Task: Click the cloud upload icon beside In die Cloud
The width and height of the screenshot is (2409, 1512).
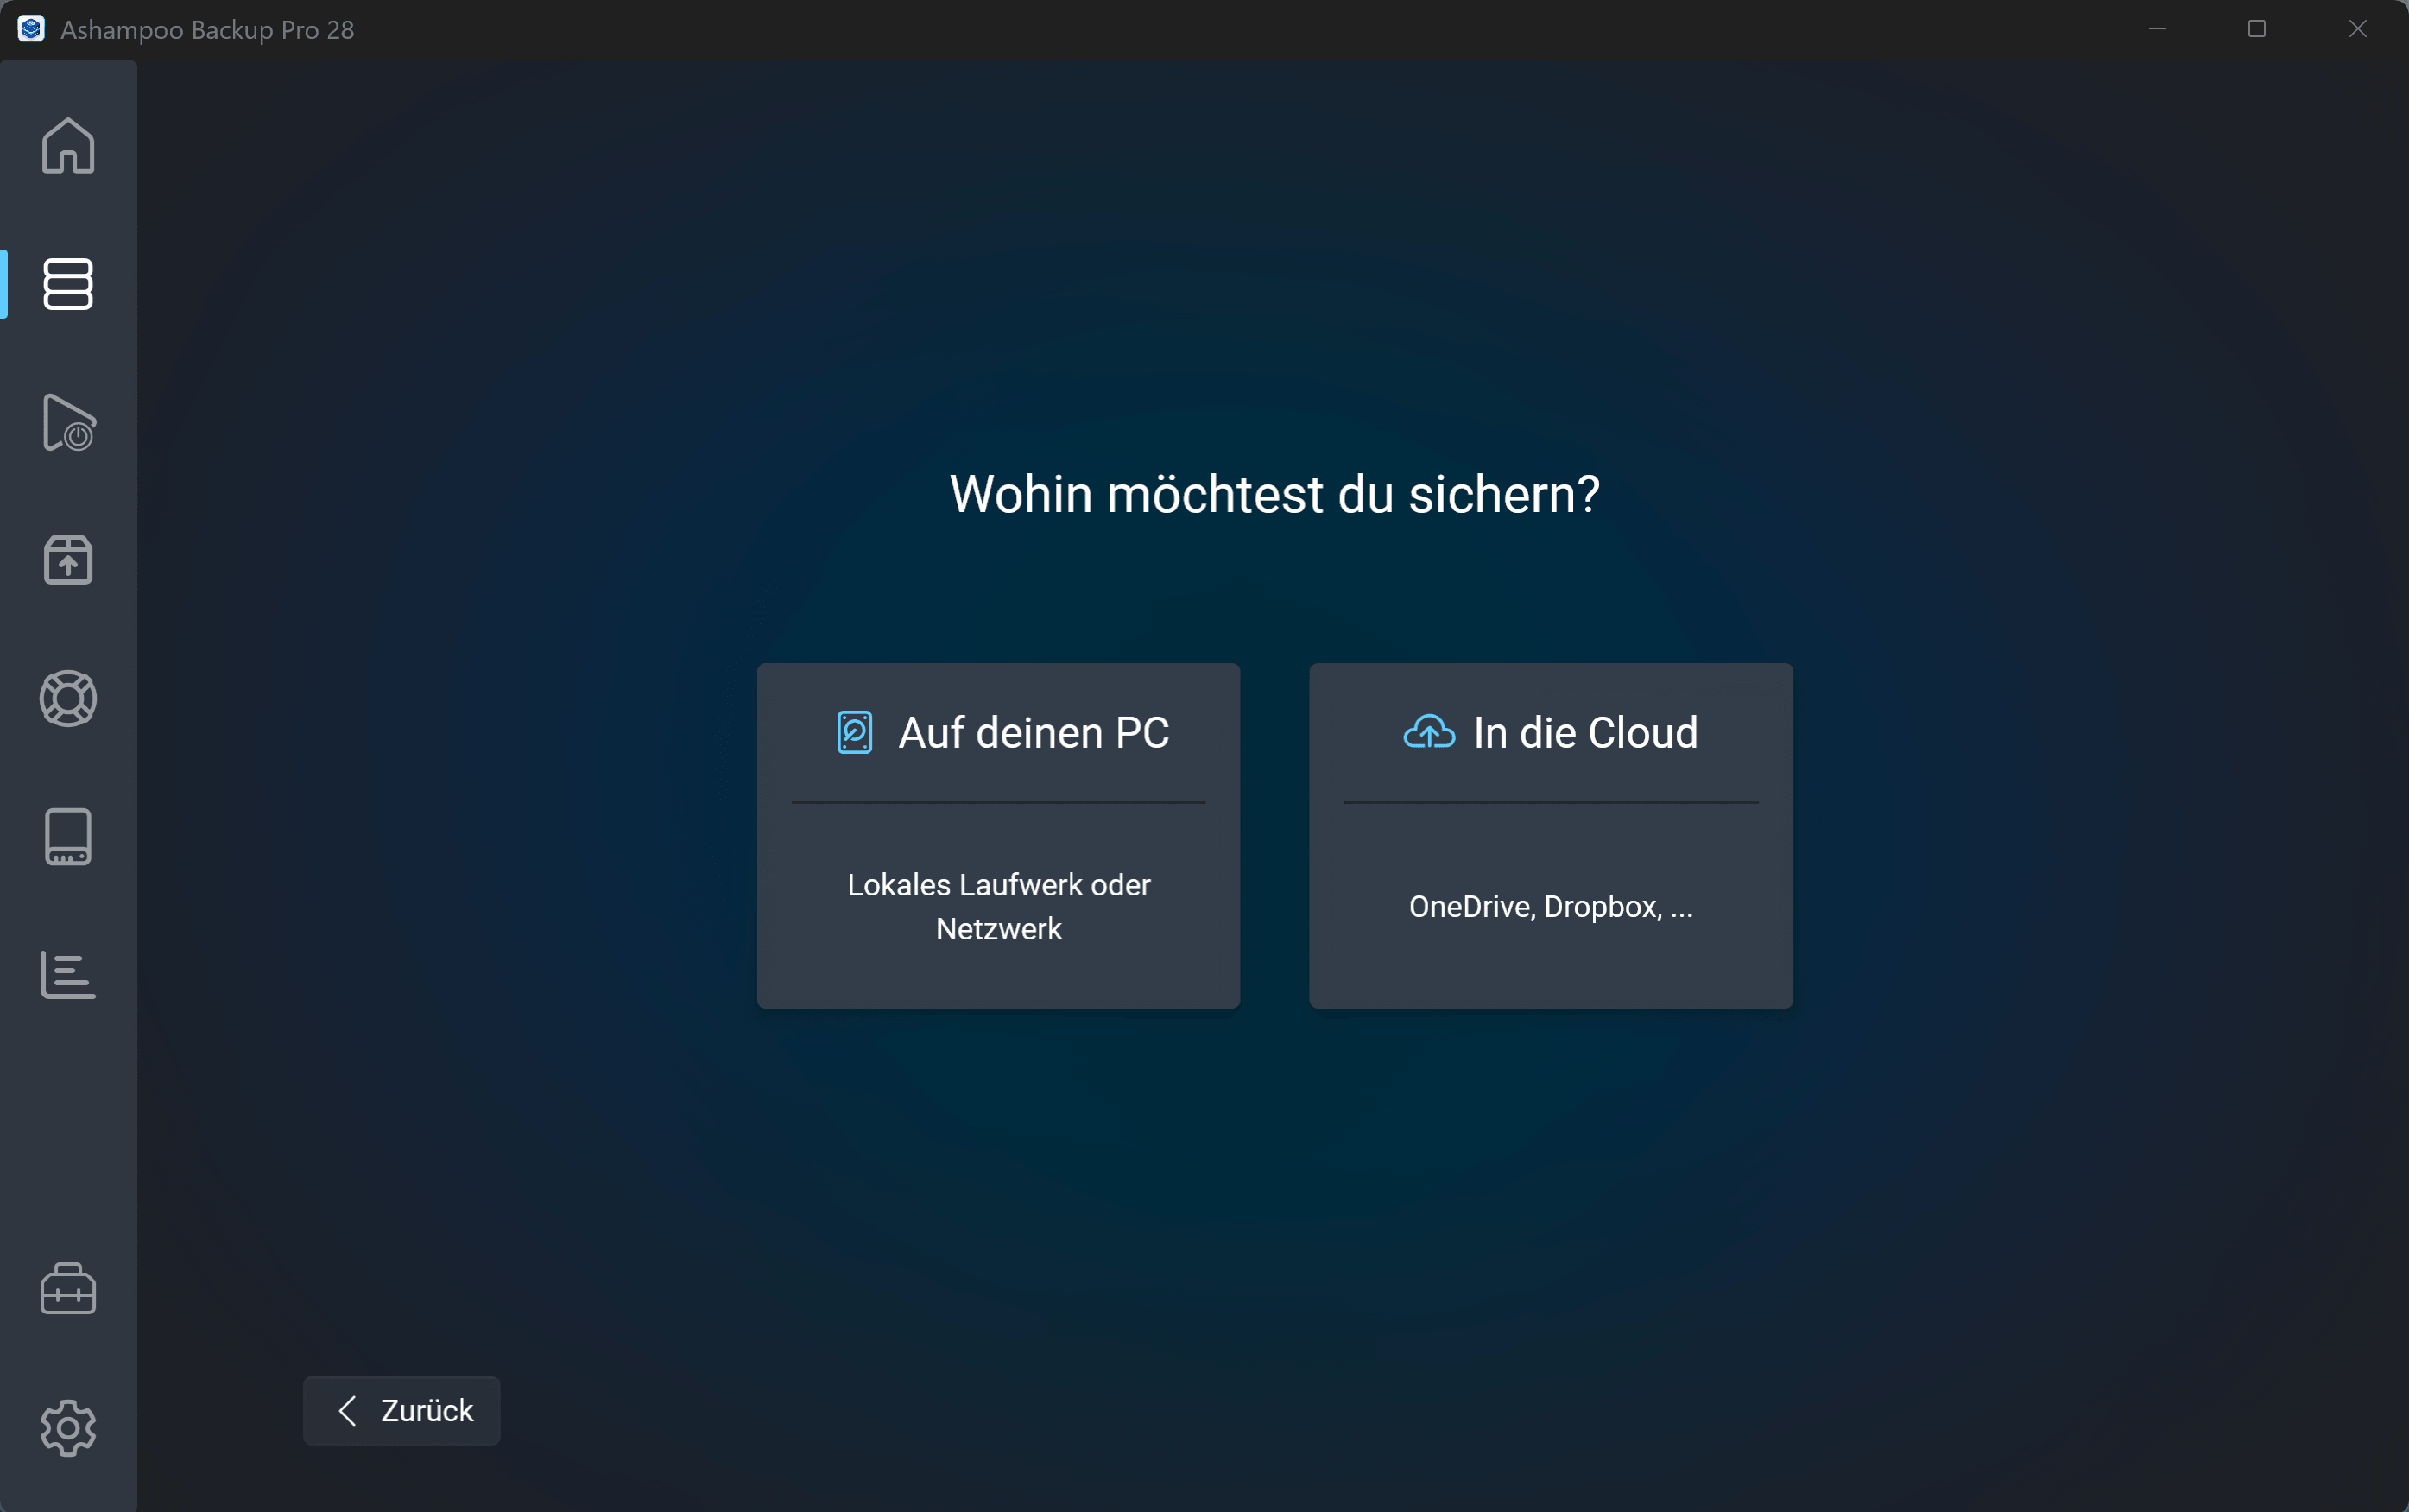Action: tap(1429, 732)
